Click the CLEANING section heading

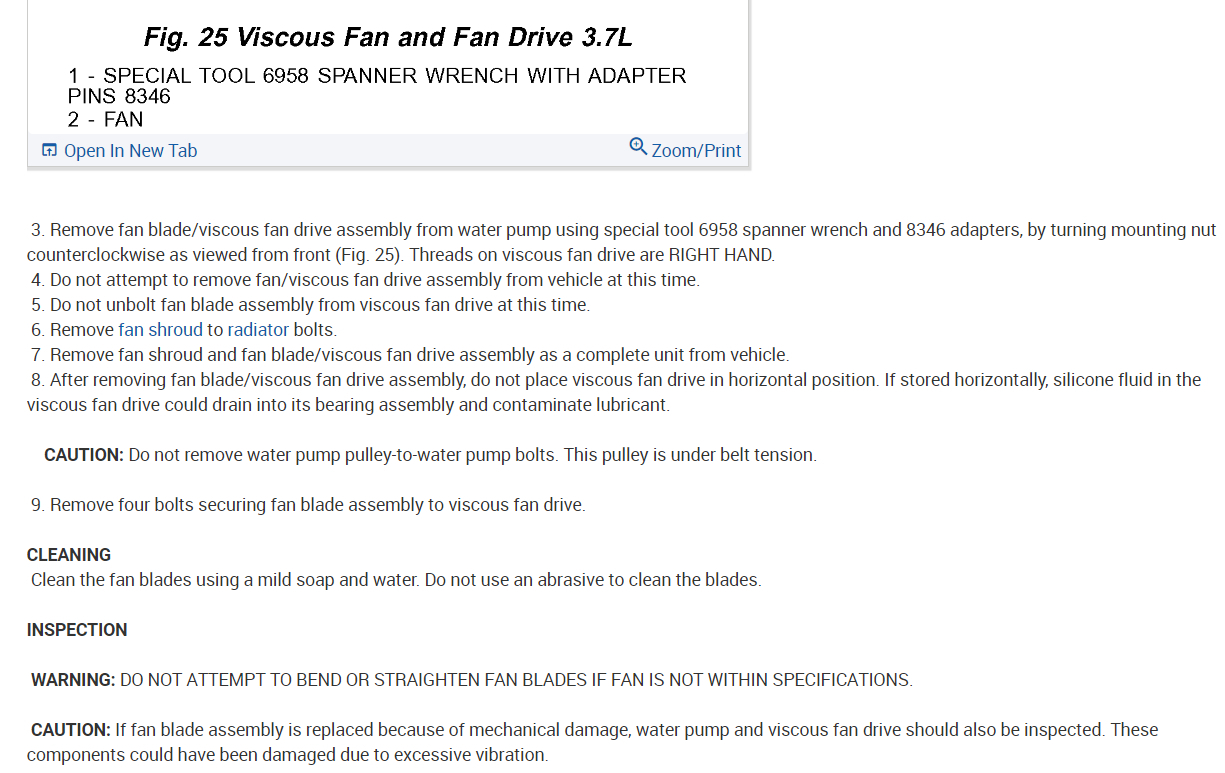(x=69, y=555)
